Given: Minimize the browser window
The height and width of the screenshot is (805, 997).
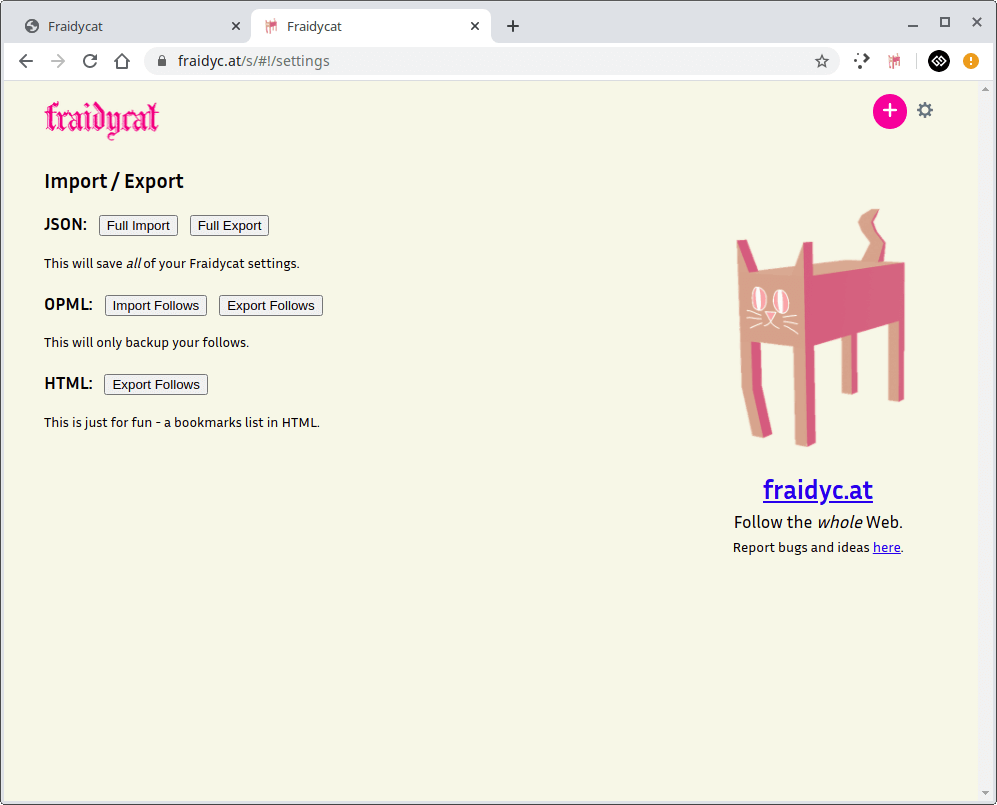Looking at the screenshot, I should pos(913,24).
